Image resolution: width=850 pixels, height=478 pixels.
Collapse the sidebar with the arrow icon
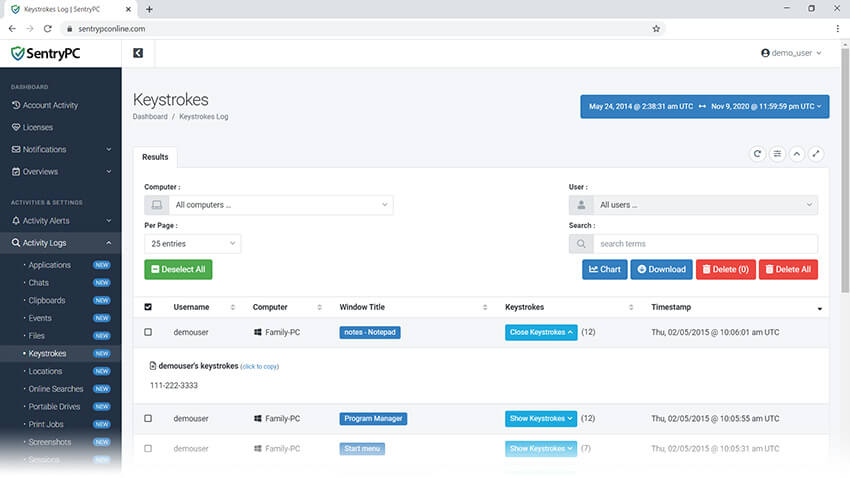[138, 53]
